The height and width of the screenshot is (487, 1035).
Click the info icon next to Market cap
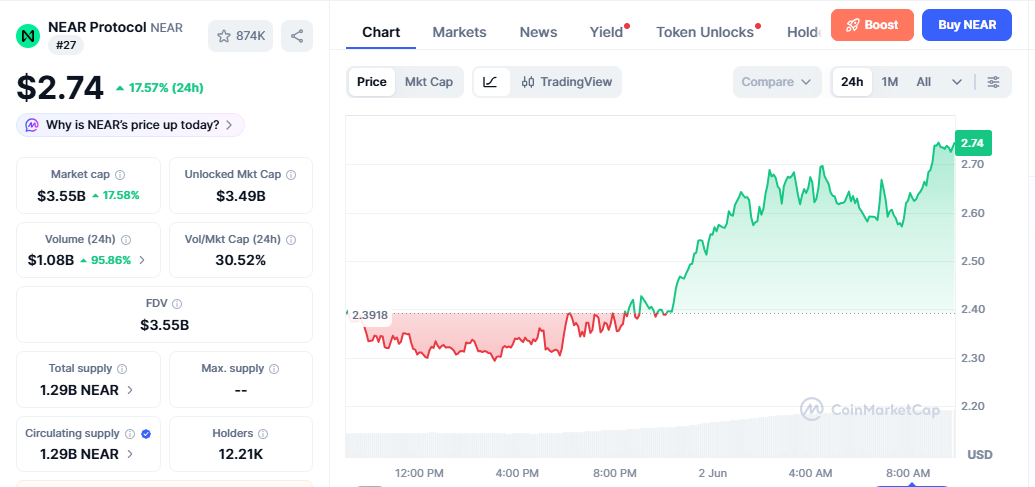[120, 175]
